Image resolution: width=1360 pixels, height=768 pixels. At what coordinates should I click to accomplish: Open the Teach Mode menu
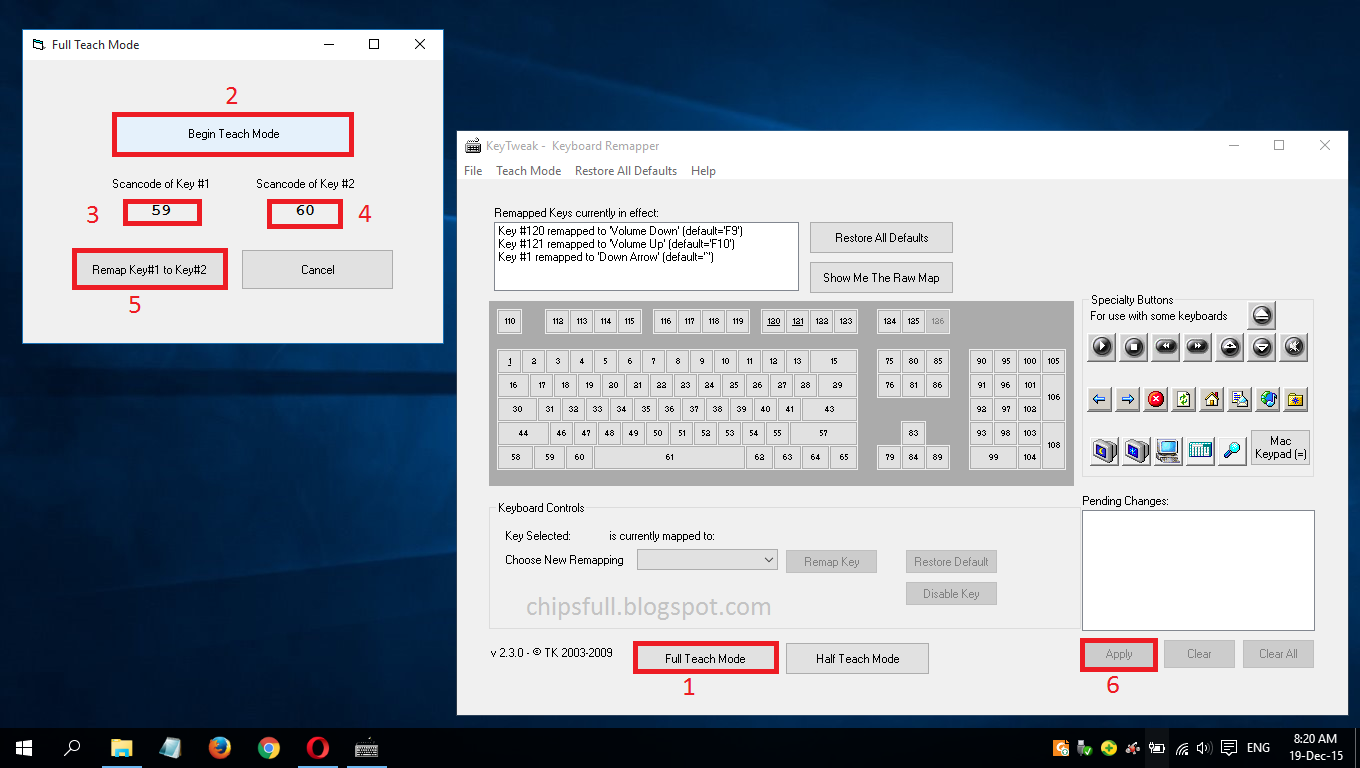(x=528, y=171)
